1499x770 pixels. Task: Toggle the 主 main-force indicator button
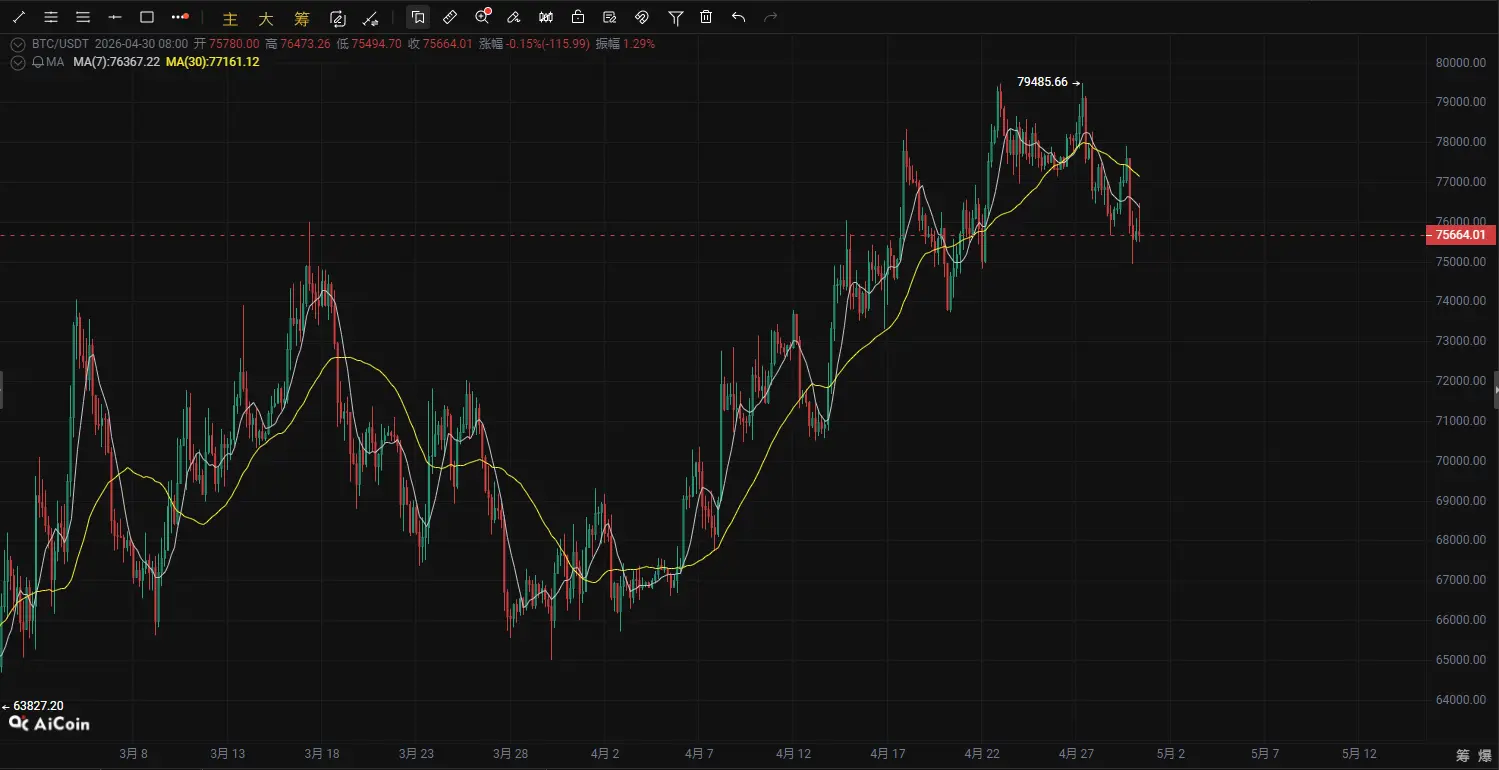(230, 18)
